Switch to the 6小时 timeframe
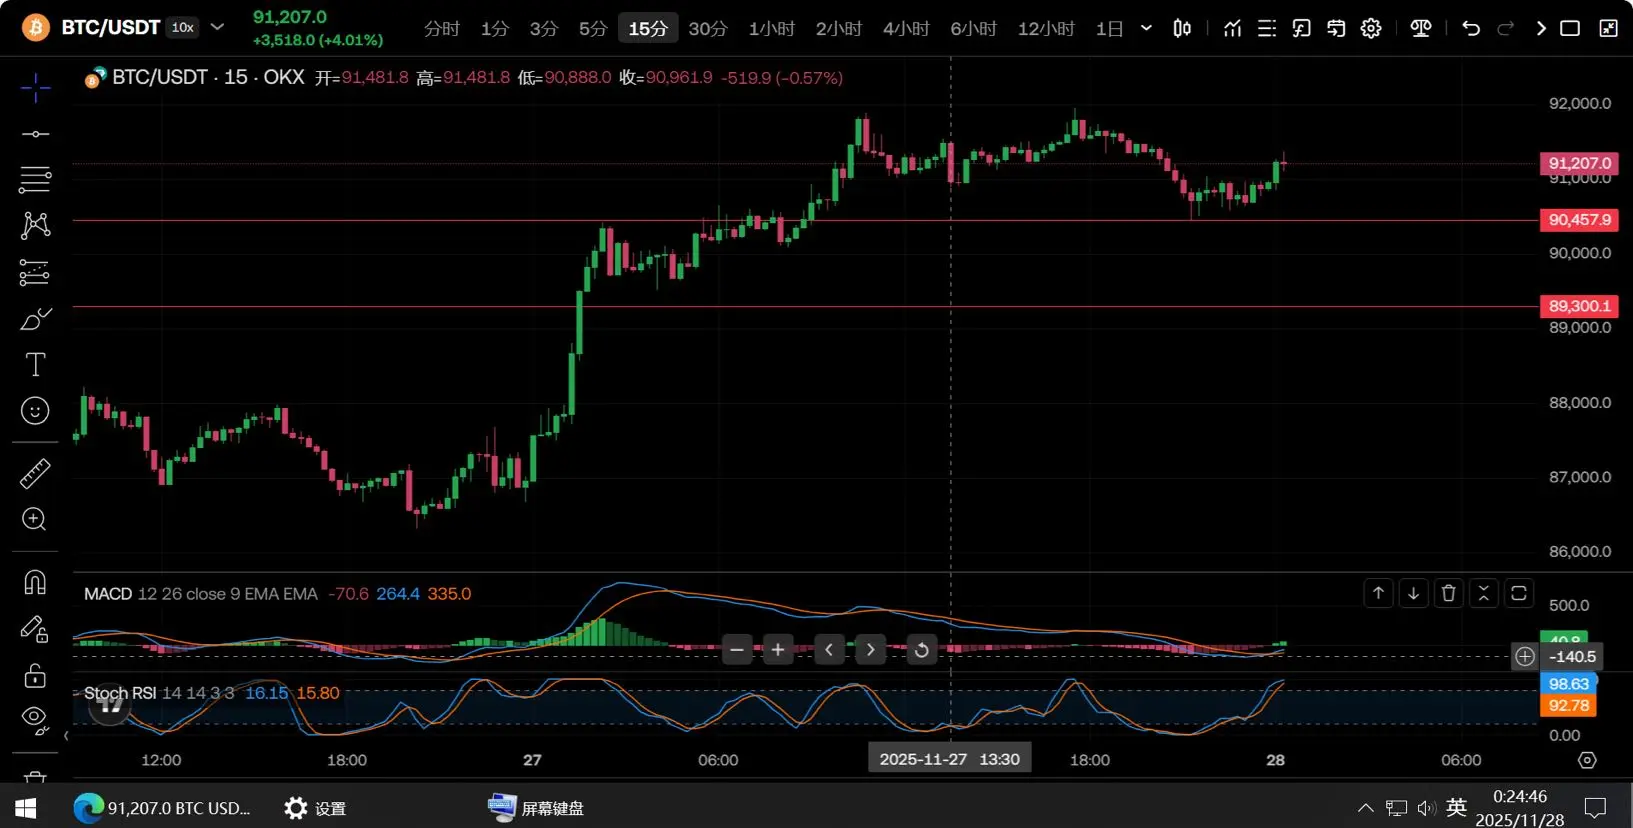The height and width of the screenshot is (828, 1633). (x=973, y=28)
